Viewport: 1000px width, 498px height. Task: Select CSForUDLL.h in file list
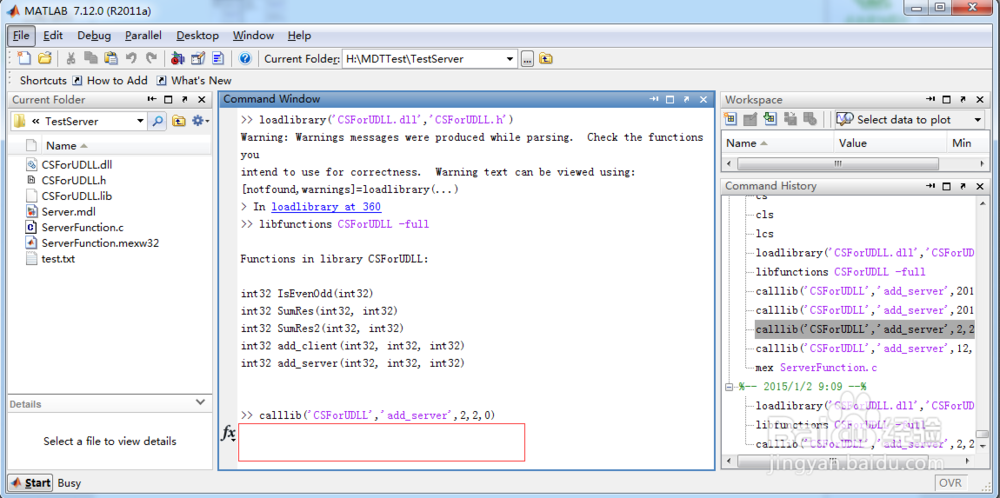[x=74, y=180]
